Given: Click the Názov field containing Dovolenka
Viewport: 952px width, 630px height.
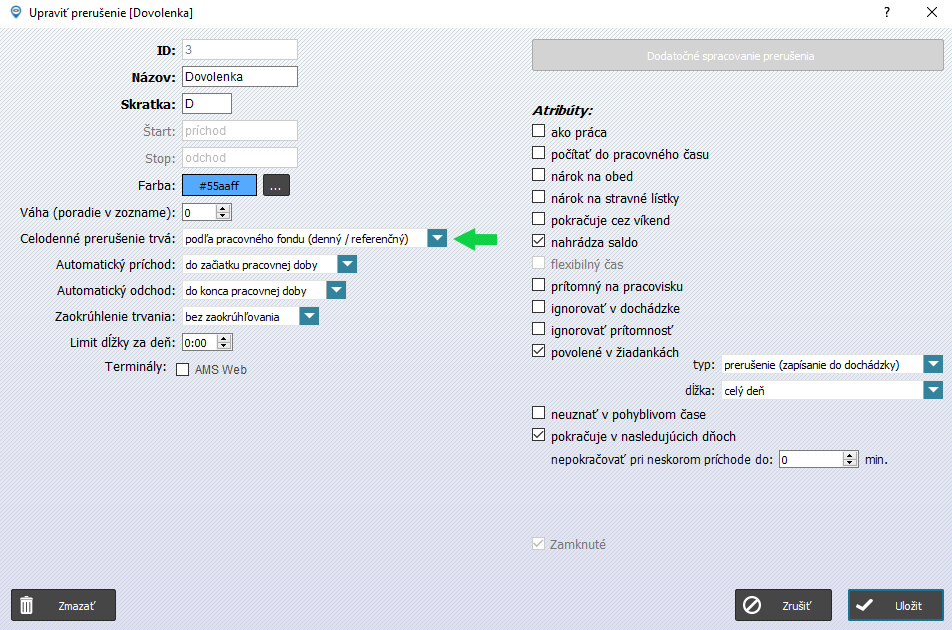Looking at the screenshot, I should click(240, 76).
